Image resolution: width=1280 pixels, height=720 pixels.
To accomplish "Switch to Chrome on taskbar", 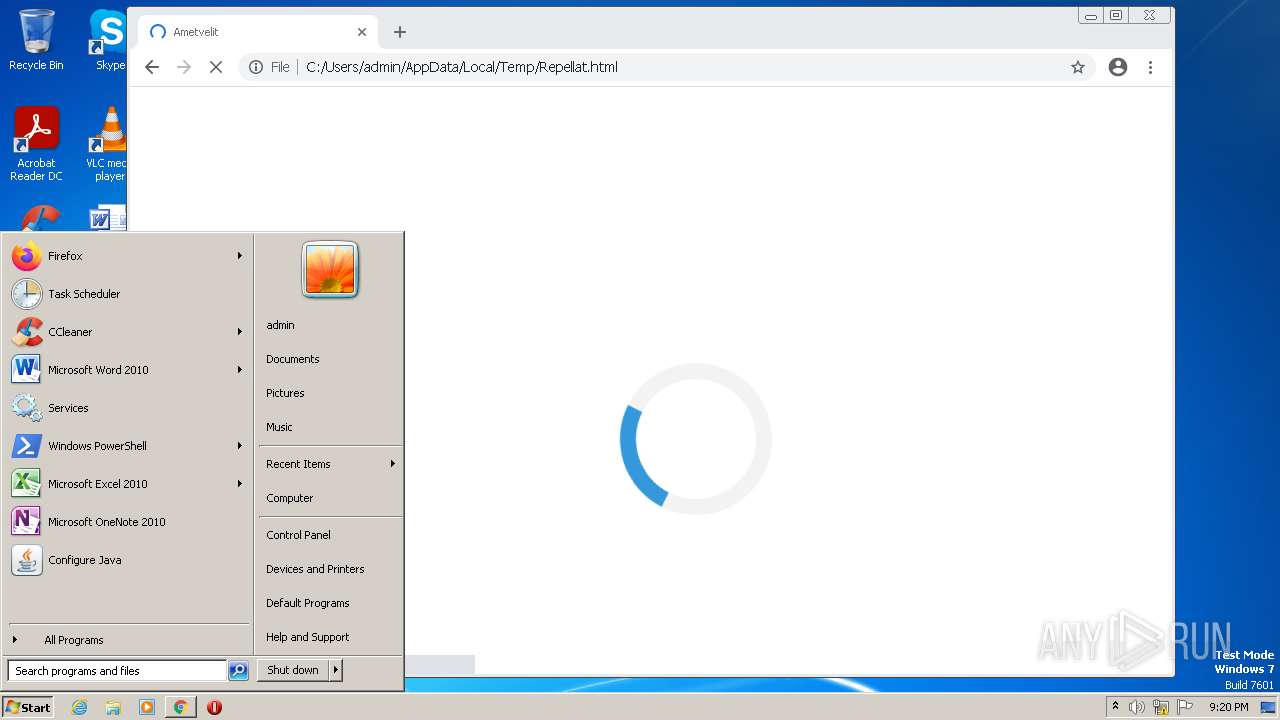I will (x=180, y=707).
